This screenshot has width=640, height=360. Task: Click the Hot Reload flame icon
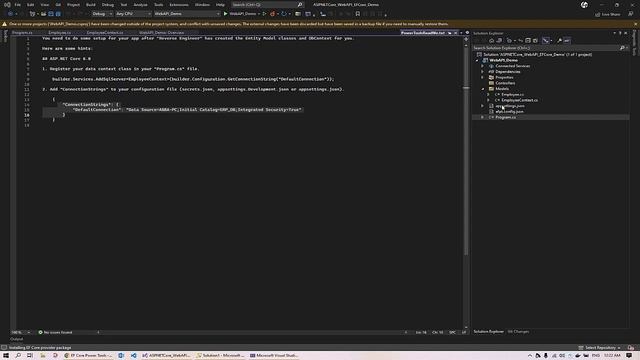pos(273,14)
